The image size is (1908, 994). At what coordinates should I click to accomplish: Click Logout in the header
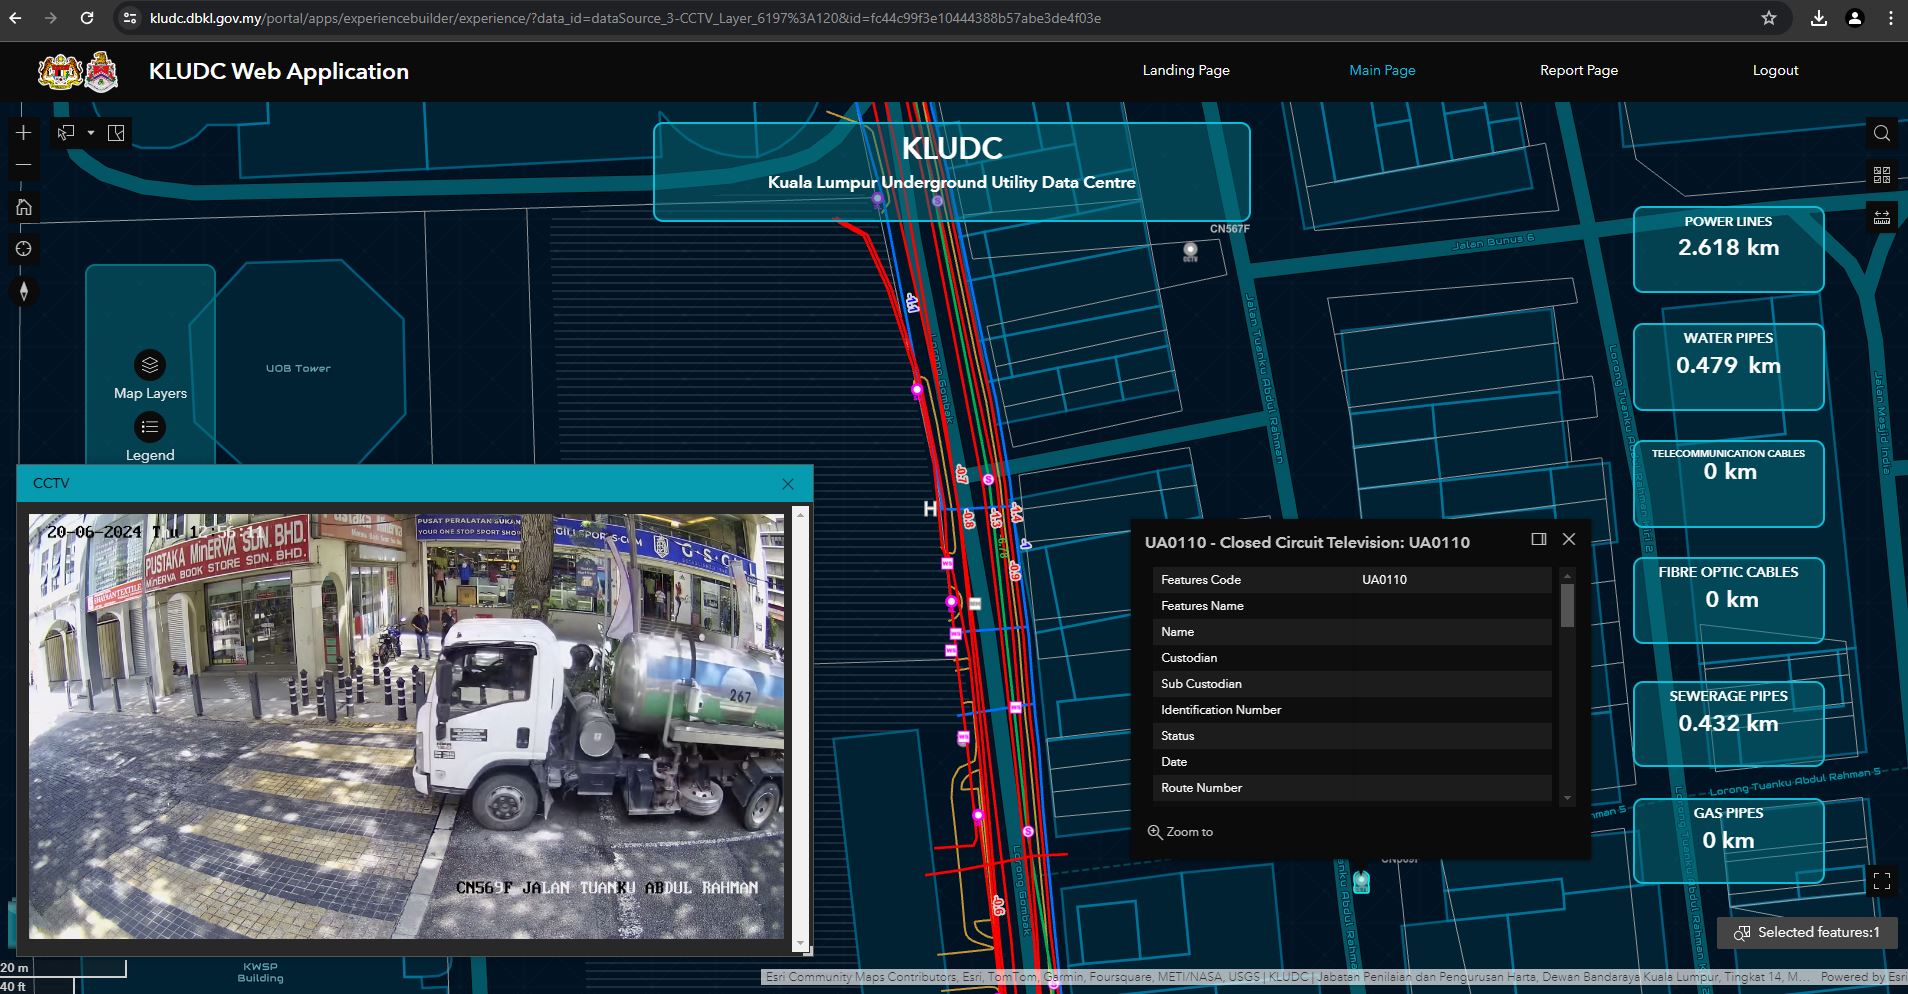(1775, 70)
